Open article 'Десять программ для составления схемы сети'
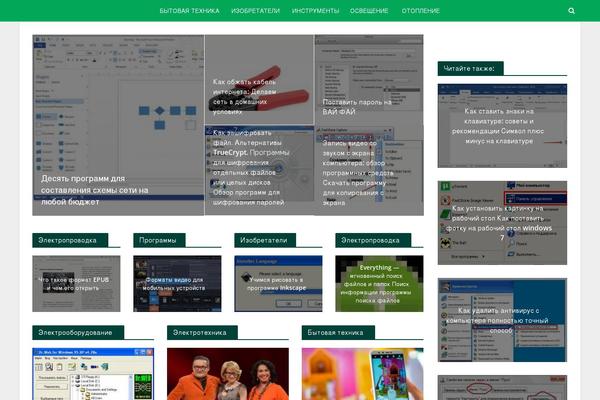 [x=118, y=125]
